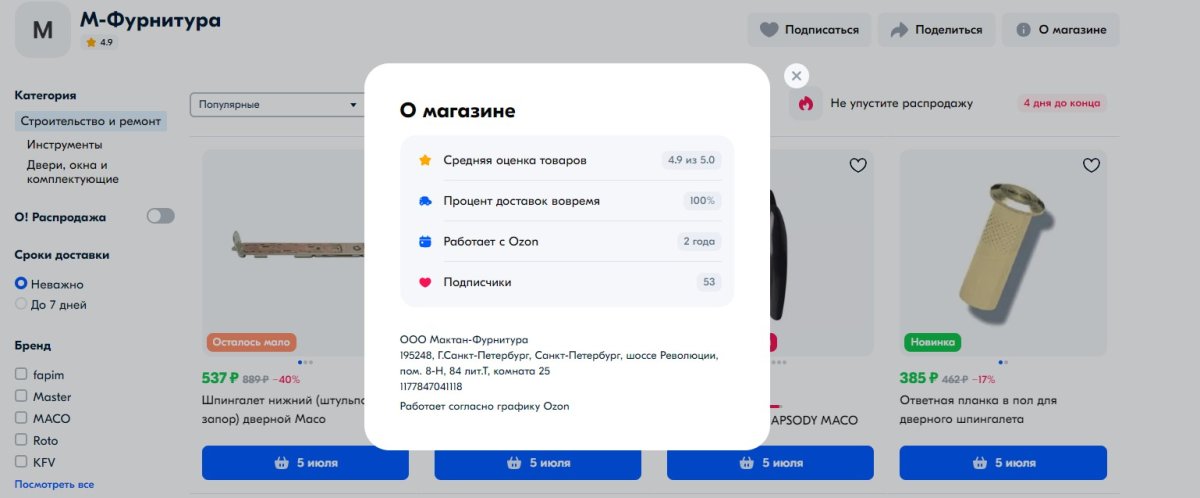Click the fire sale icon

[x=806, y=103]
